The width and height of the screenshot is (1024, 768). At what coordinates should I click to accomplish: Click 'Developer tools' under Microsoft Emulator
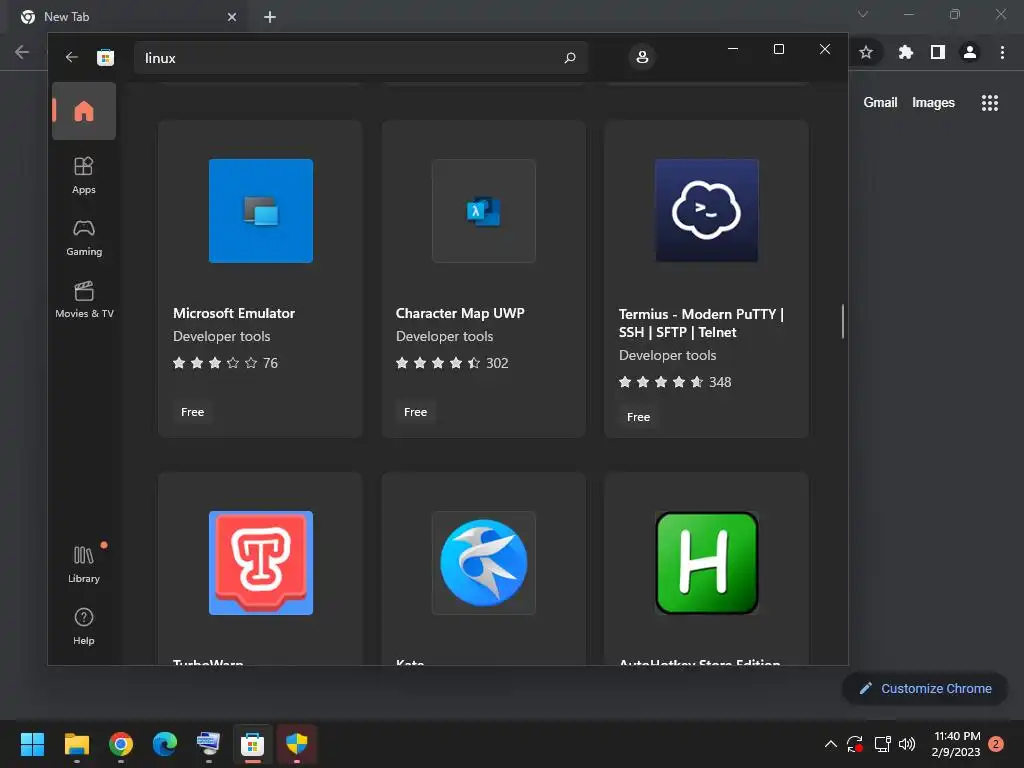(x=221, y=336)
